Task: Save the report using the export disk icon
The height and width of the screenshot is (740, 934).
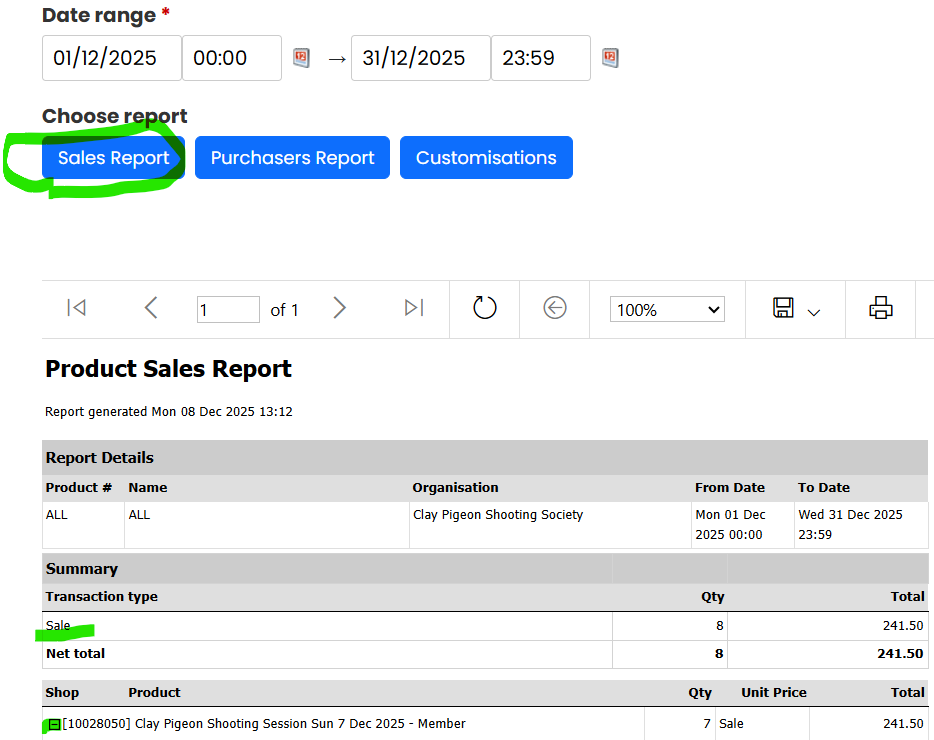Action: pyautogui.click(x=785, y=308)
